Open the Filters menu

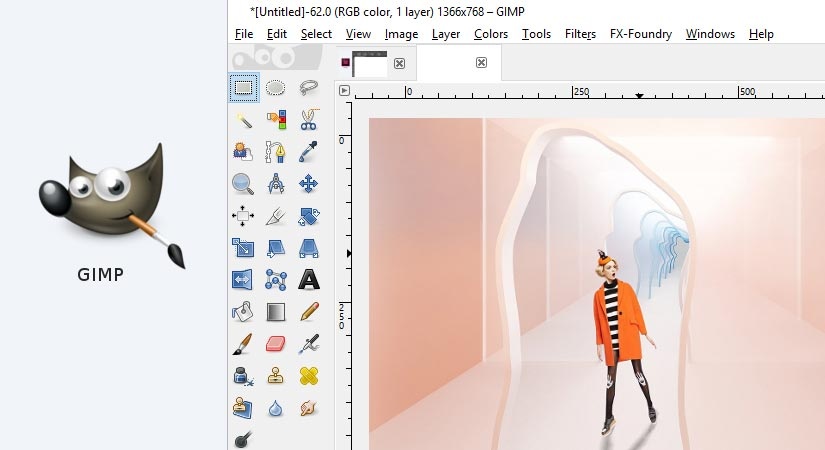click(x=580, y=34)
